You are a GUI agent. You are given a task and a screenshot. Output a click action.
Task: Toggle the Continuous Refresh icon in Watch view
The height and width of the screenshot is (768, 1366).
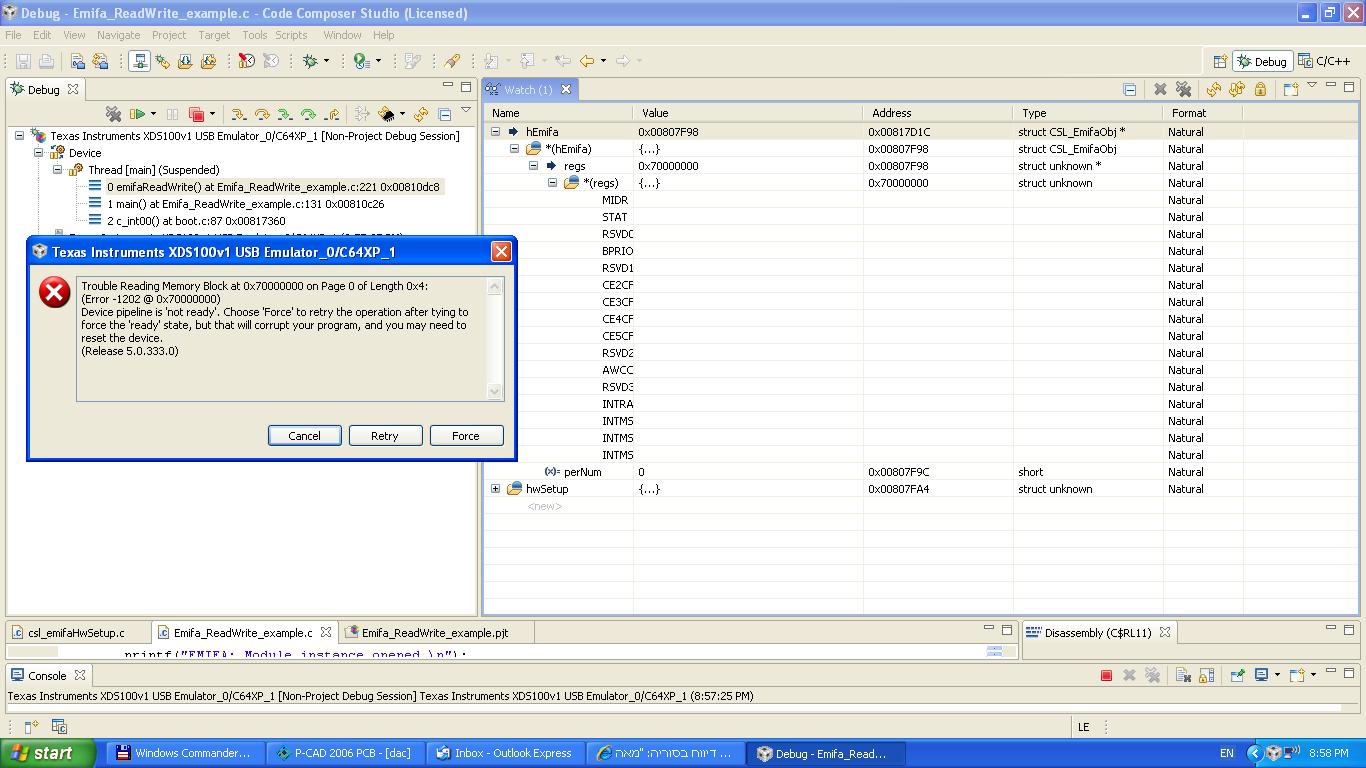tap(1236, 89)
